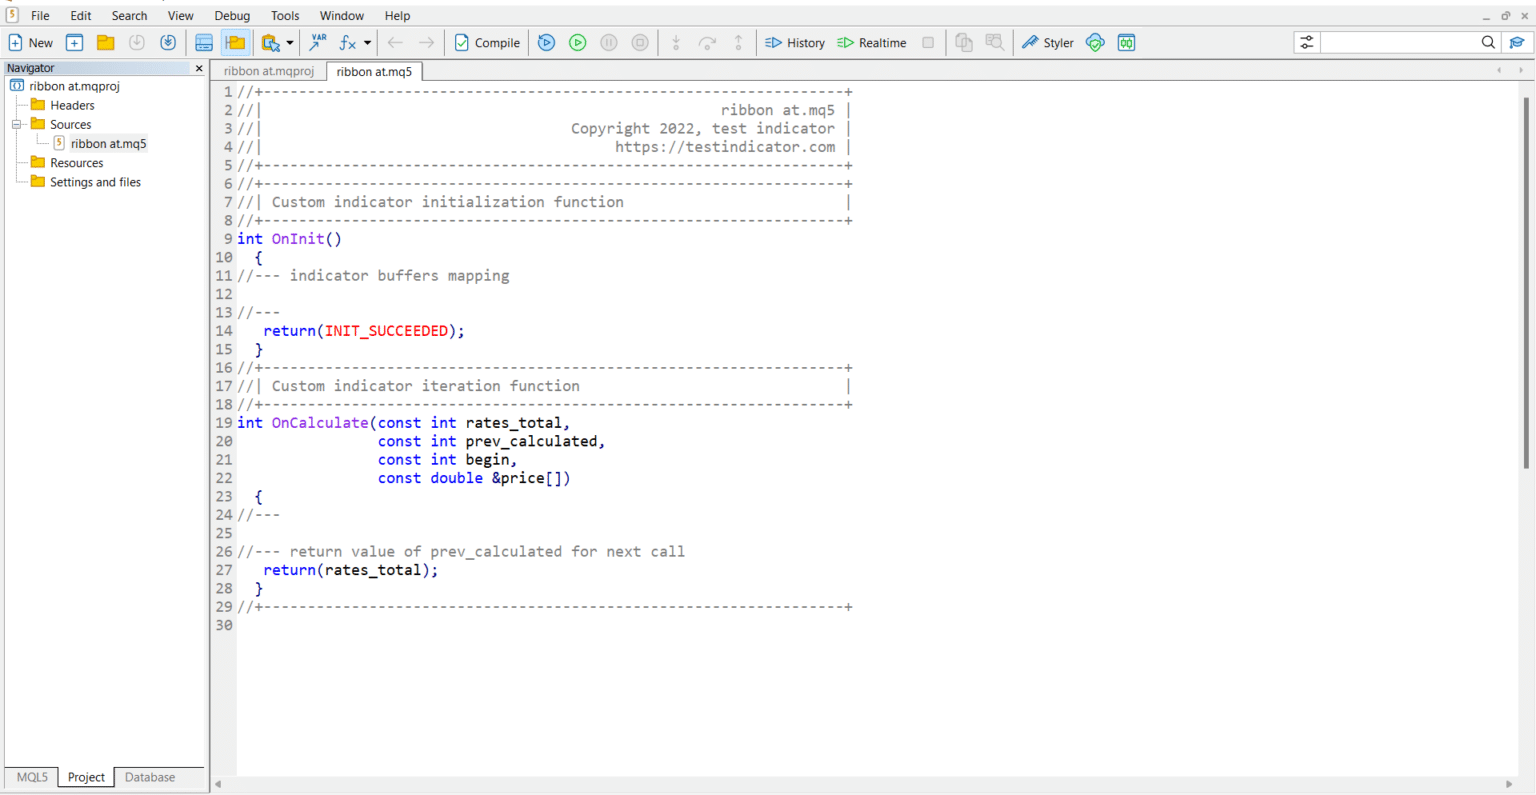
Task: Click the New file button
Action: click(30, 43)
